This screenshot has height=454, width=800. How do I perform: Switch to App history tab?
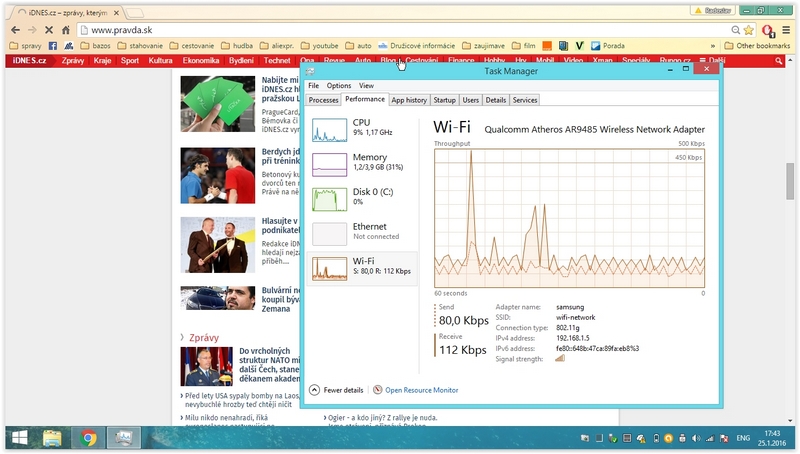[409, 100]
